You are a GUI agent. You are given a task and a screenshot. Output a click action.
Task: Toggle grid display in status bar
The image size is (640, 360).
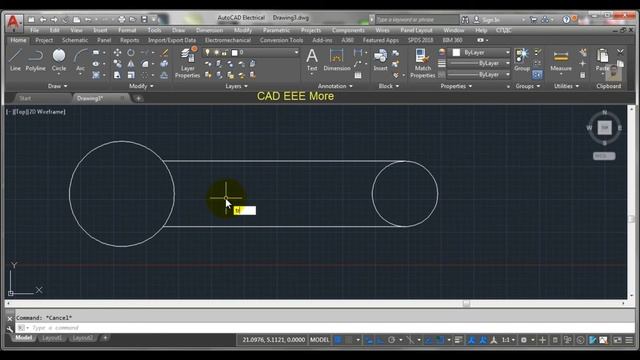[x=338, y=340]
